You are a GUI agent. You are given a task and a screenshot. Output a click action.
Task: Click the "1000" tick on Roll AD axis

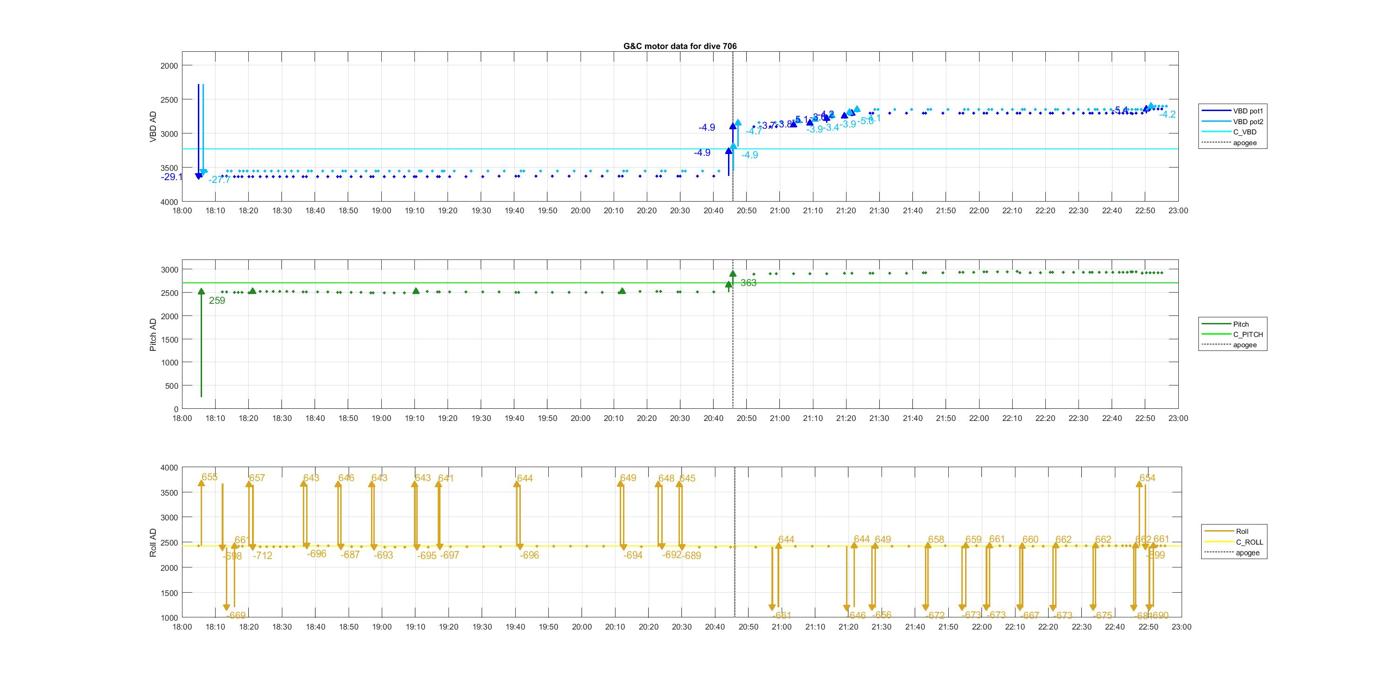(x=169, y=618)
